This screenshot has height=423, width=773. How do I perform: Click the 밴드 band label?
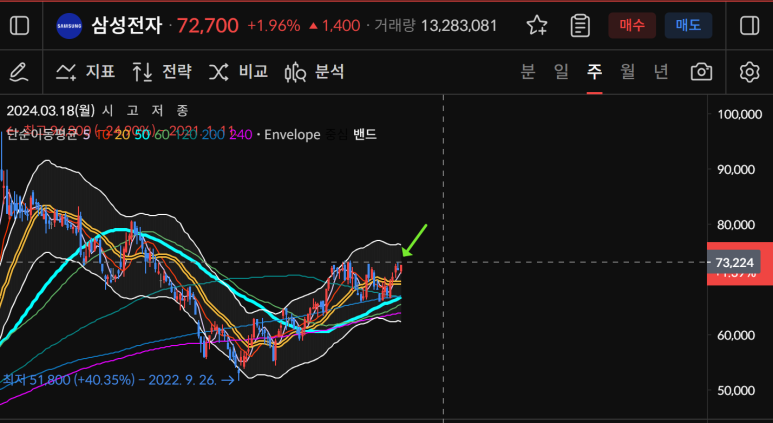365,135
